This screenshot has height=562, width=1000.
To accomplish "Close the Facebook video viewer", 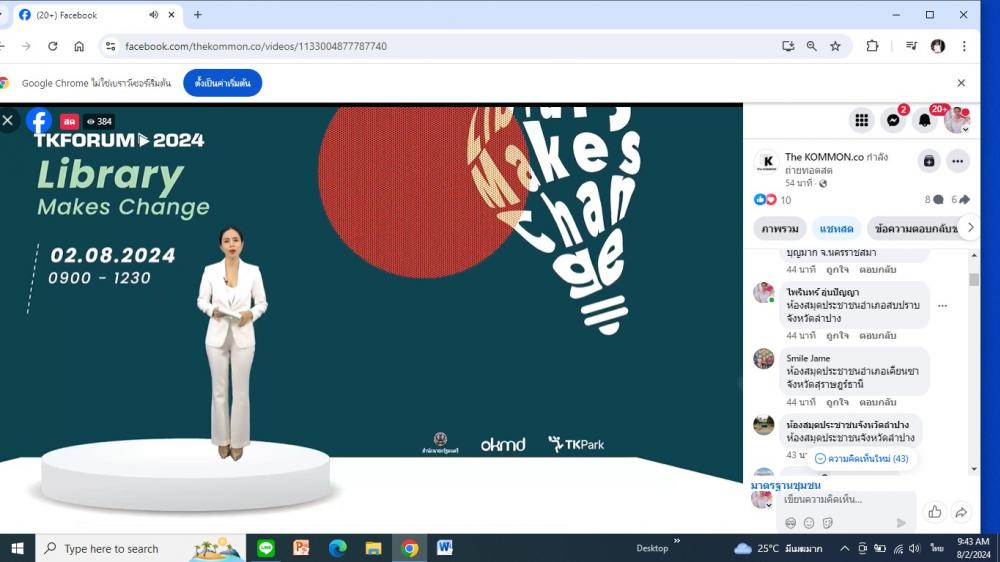I will (x=8, y=120).
